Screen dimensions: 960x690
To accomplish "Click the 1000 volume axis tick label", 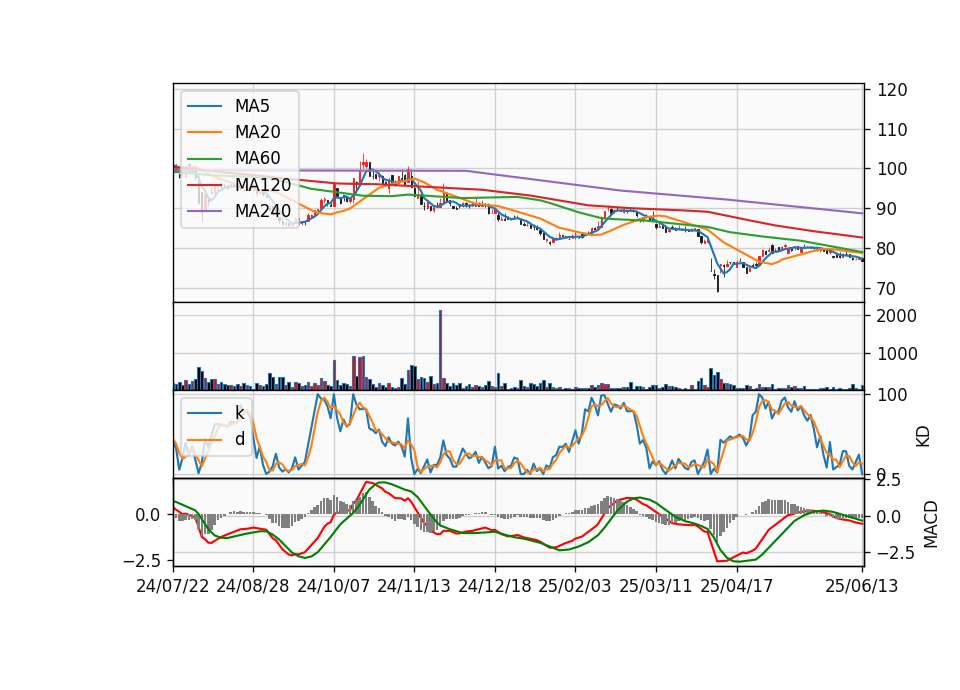I will tap(897, 354).
